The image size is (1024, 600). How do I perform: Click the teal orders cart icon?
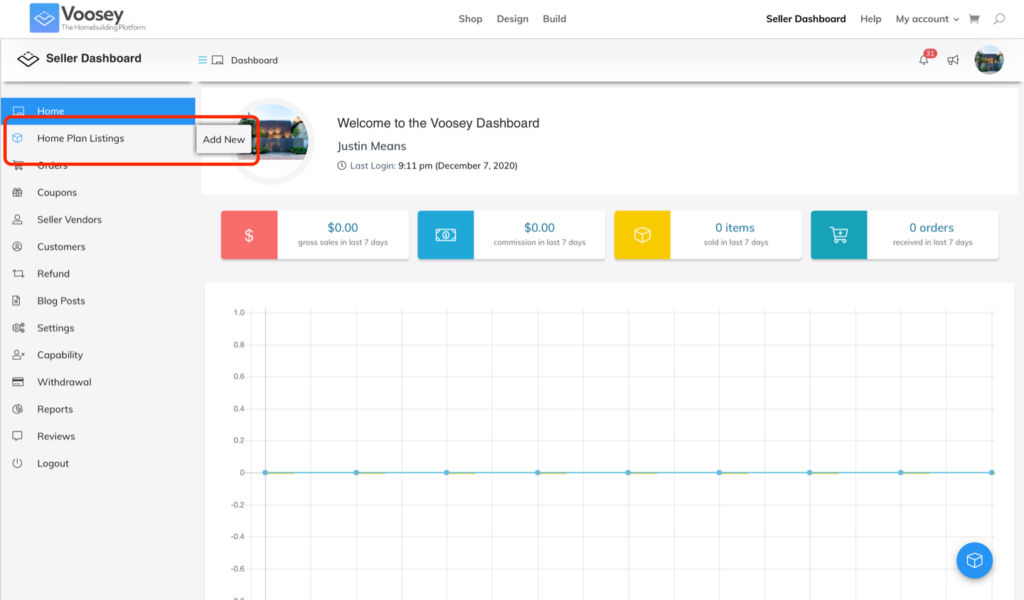(x=839, y=235)
